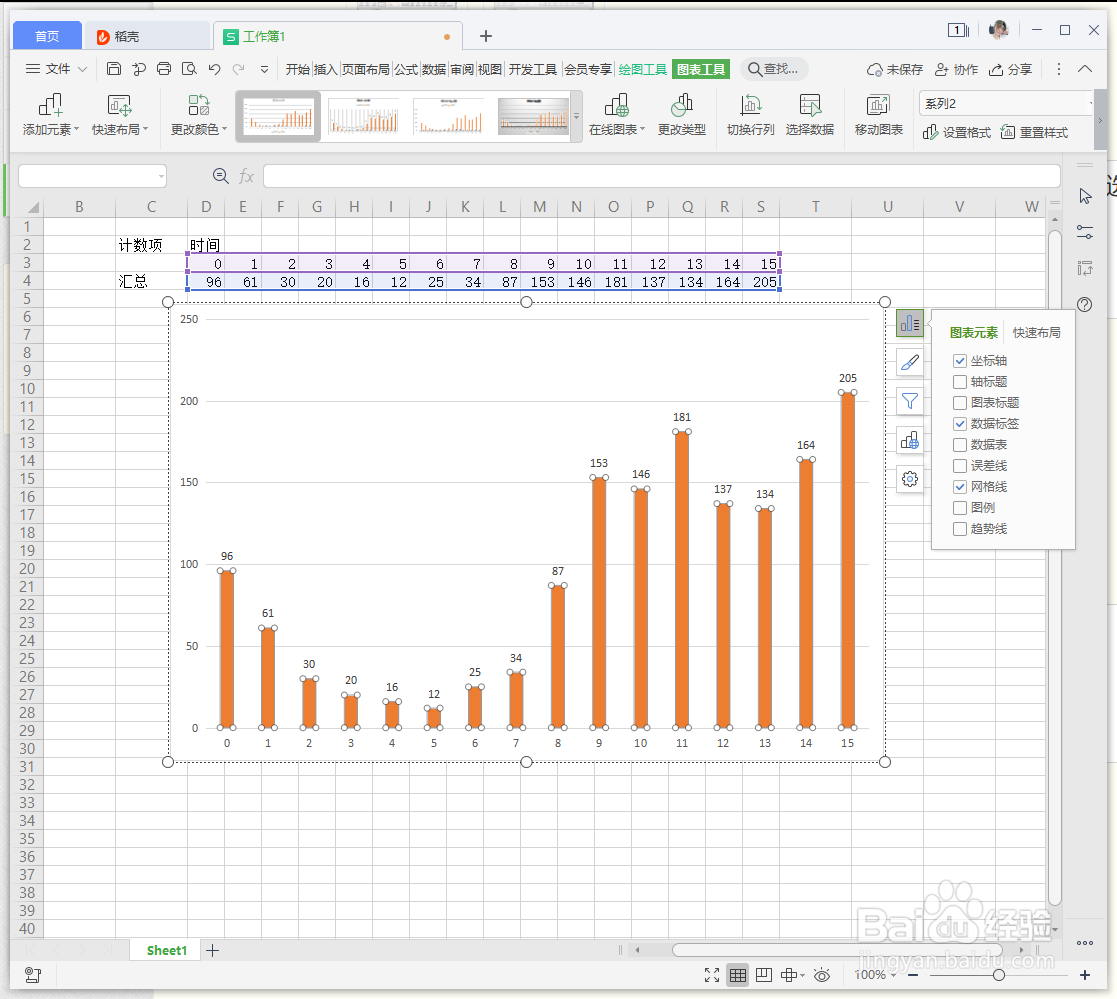Image resolution: width=1117 pixels, height=999 pixels.
Task: Check the 轴标题 checkbox
Action: pos(960,382)
